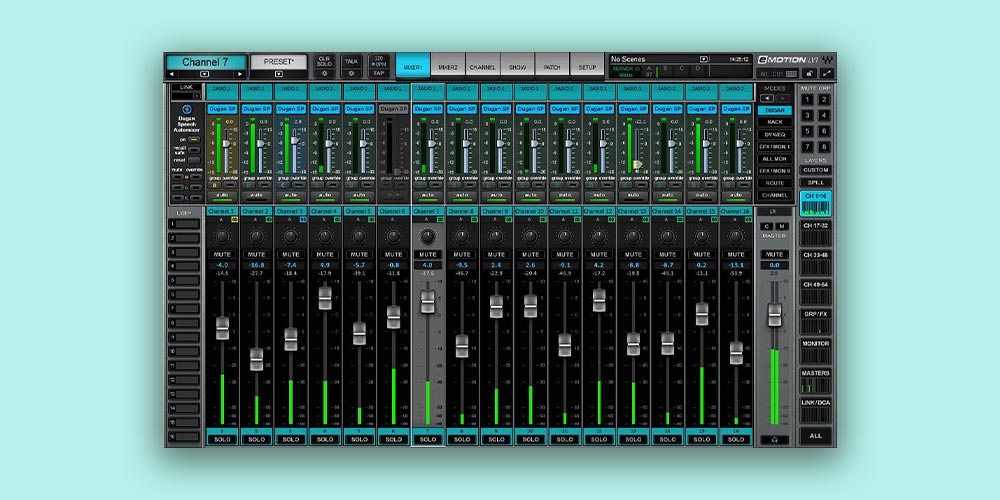The height and width of the screenshot is (500, 1000).
Task: Click the TAP tempo button
Action: [x=379, y=73]
